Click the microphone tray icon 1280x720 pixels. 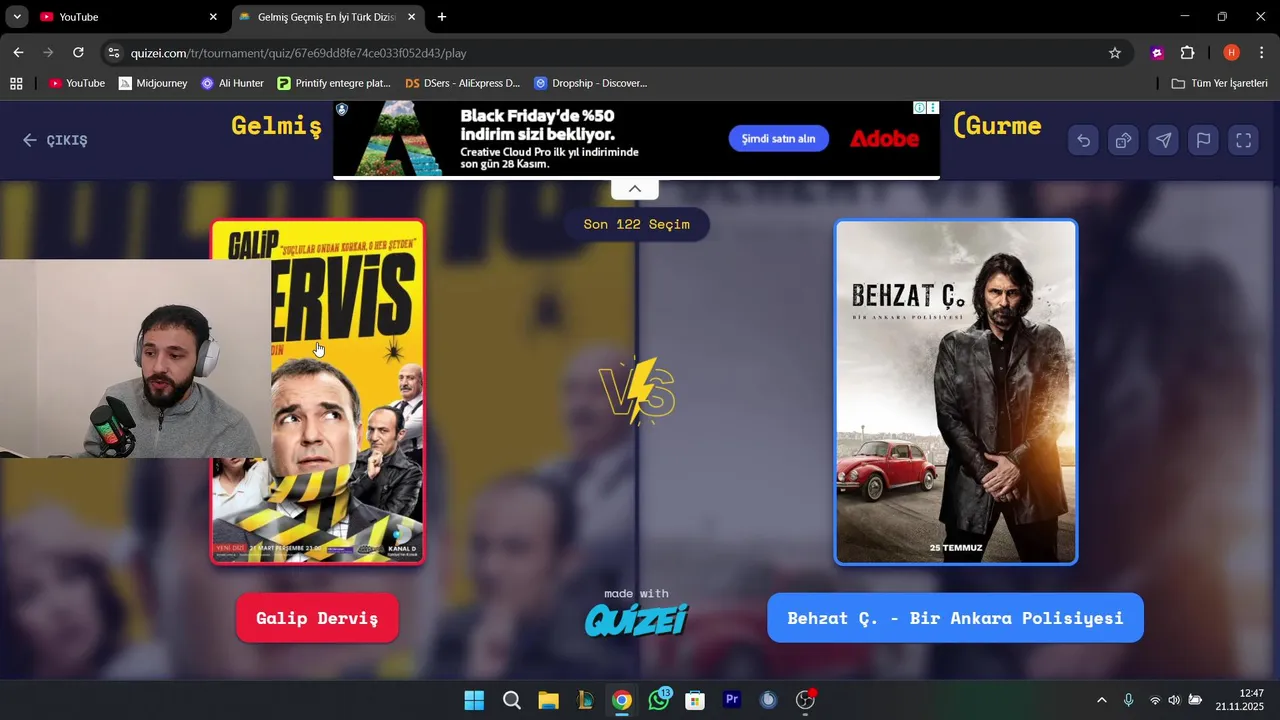(x=1128, y=700)
